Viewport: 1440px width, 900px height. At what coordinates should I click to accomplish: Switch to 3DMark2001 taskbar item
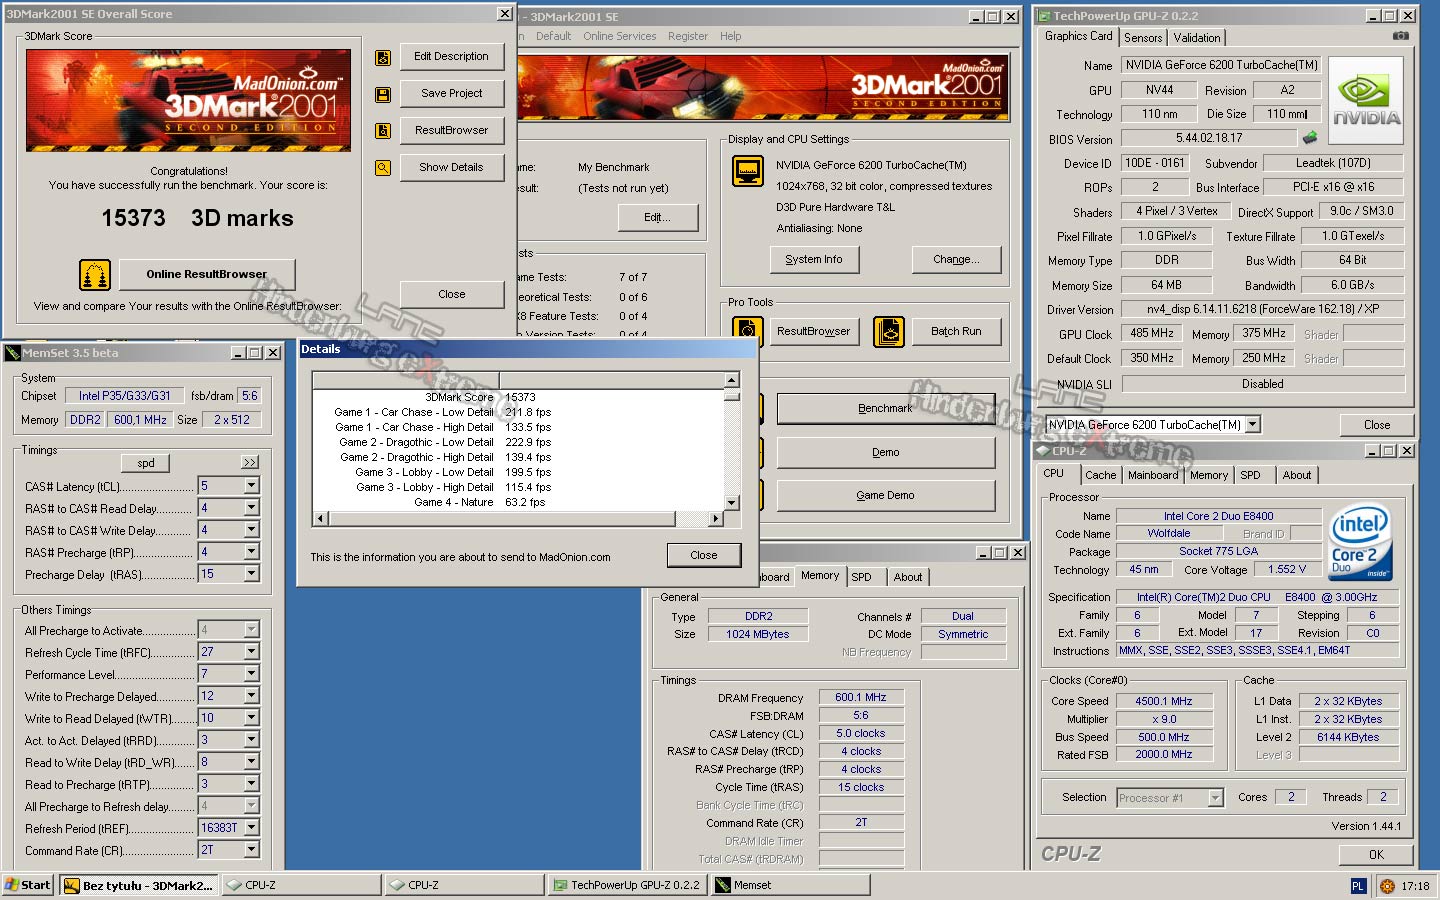(139, 885)
